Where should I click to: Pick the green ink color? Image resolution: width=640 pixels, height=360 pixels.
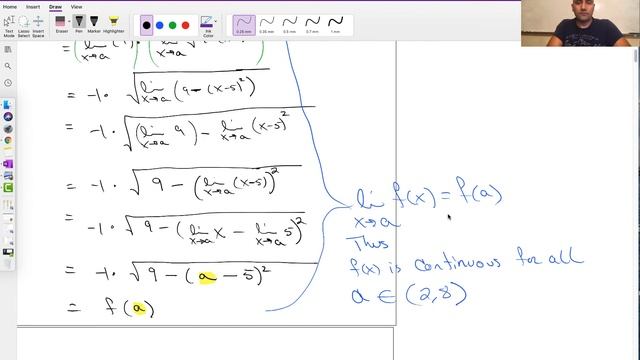pyautogui.click(x=173, y=25)
